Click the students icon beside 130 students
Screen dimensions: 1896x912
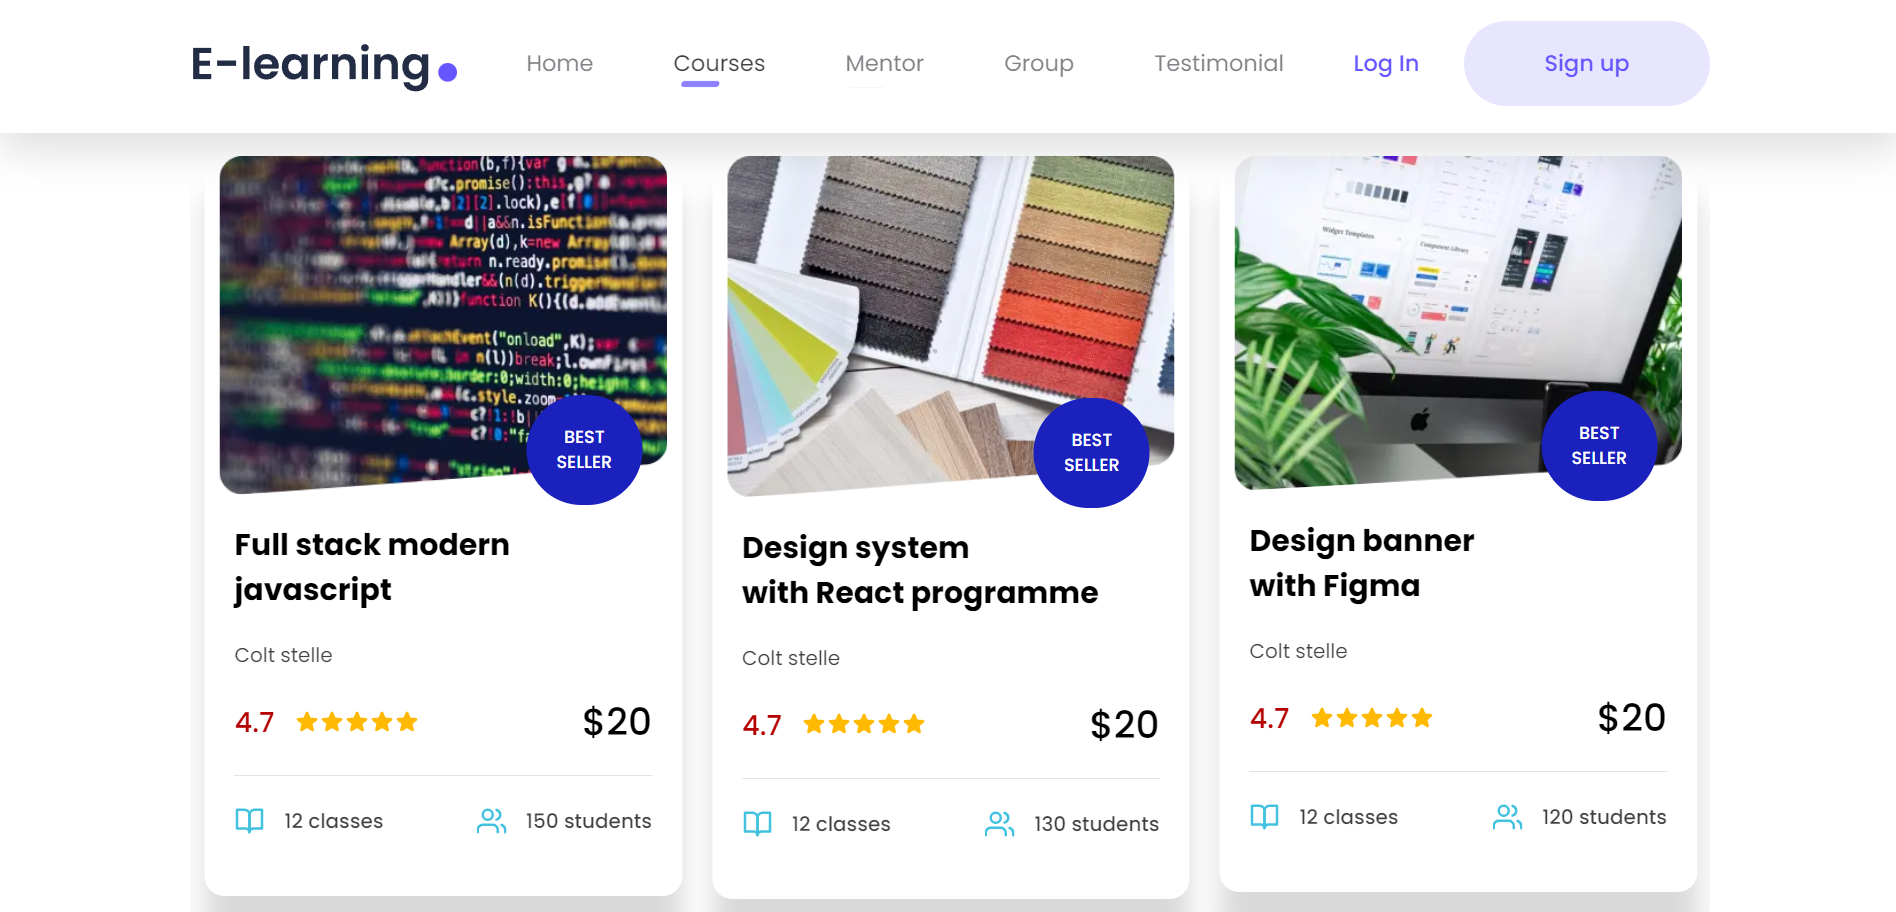click(999, 824)
